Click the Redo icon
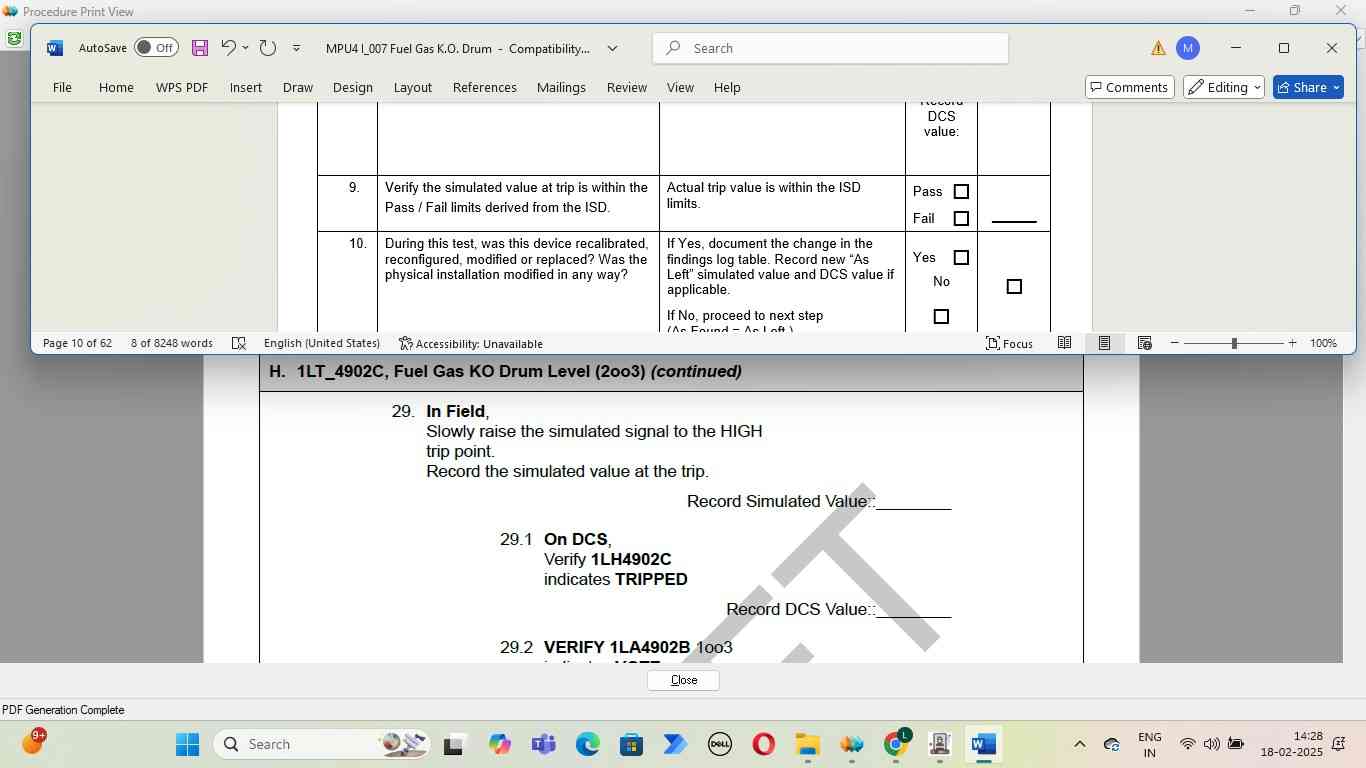 267,48
